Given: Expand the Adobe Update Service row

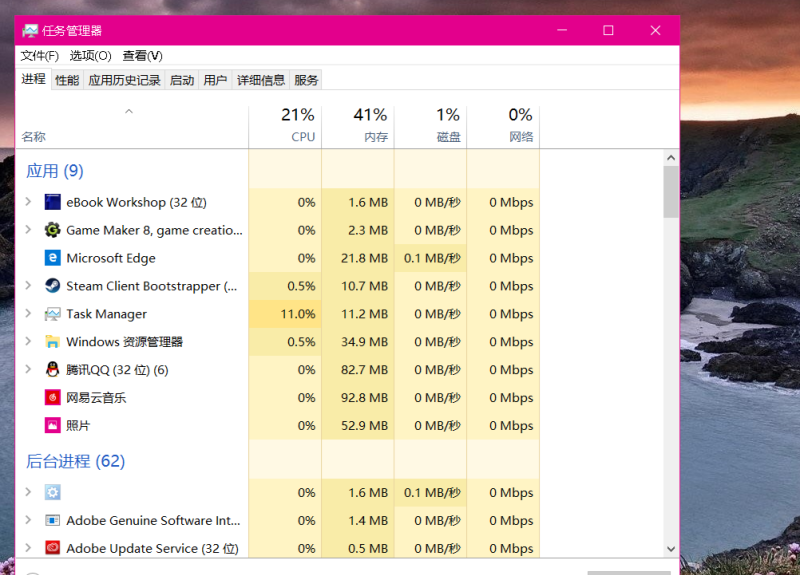Looking at the screenshot, I should click(x=29, y=548).
